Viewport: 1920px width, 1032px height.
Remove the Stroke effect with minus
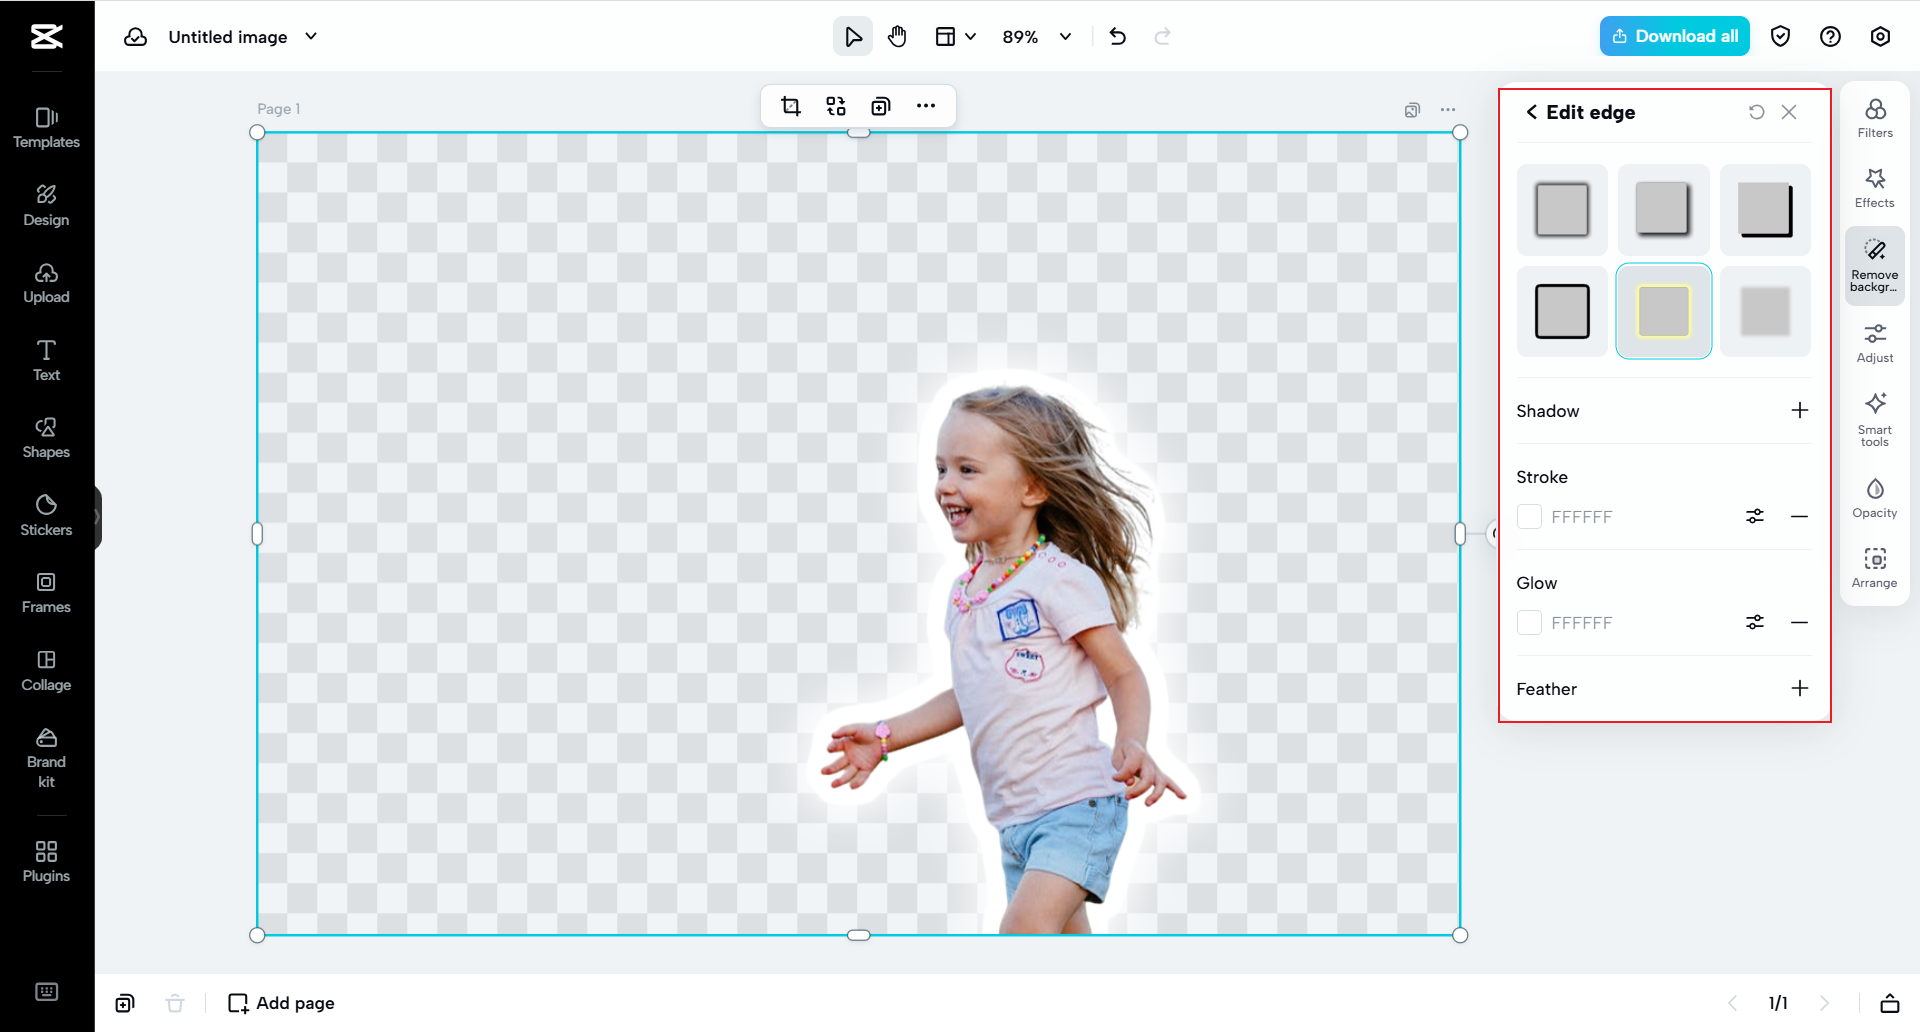click(x=1799, y=516)
